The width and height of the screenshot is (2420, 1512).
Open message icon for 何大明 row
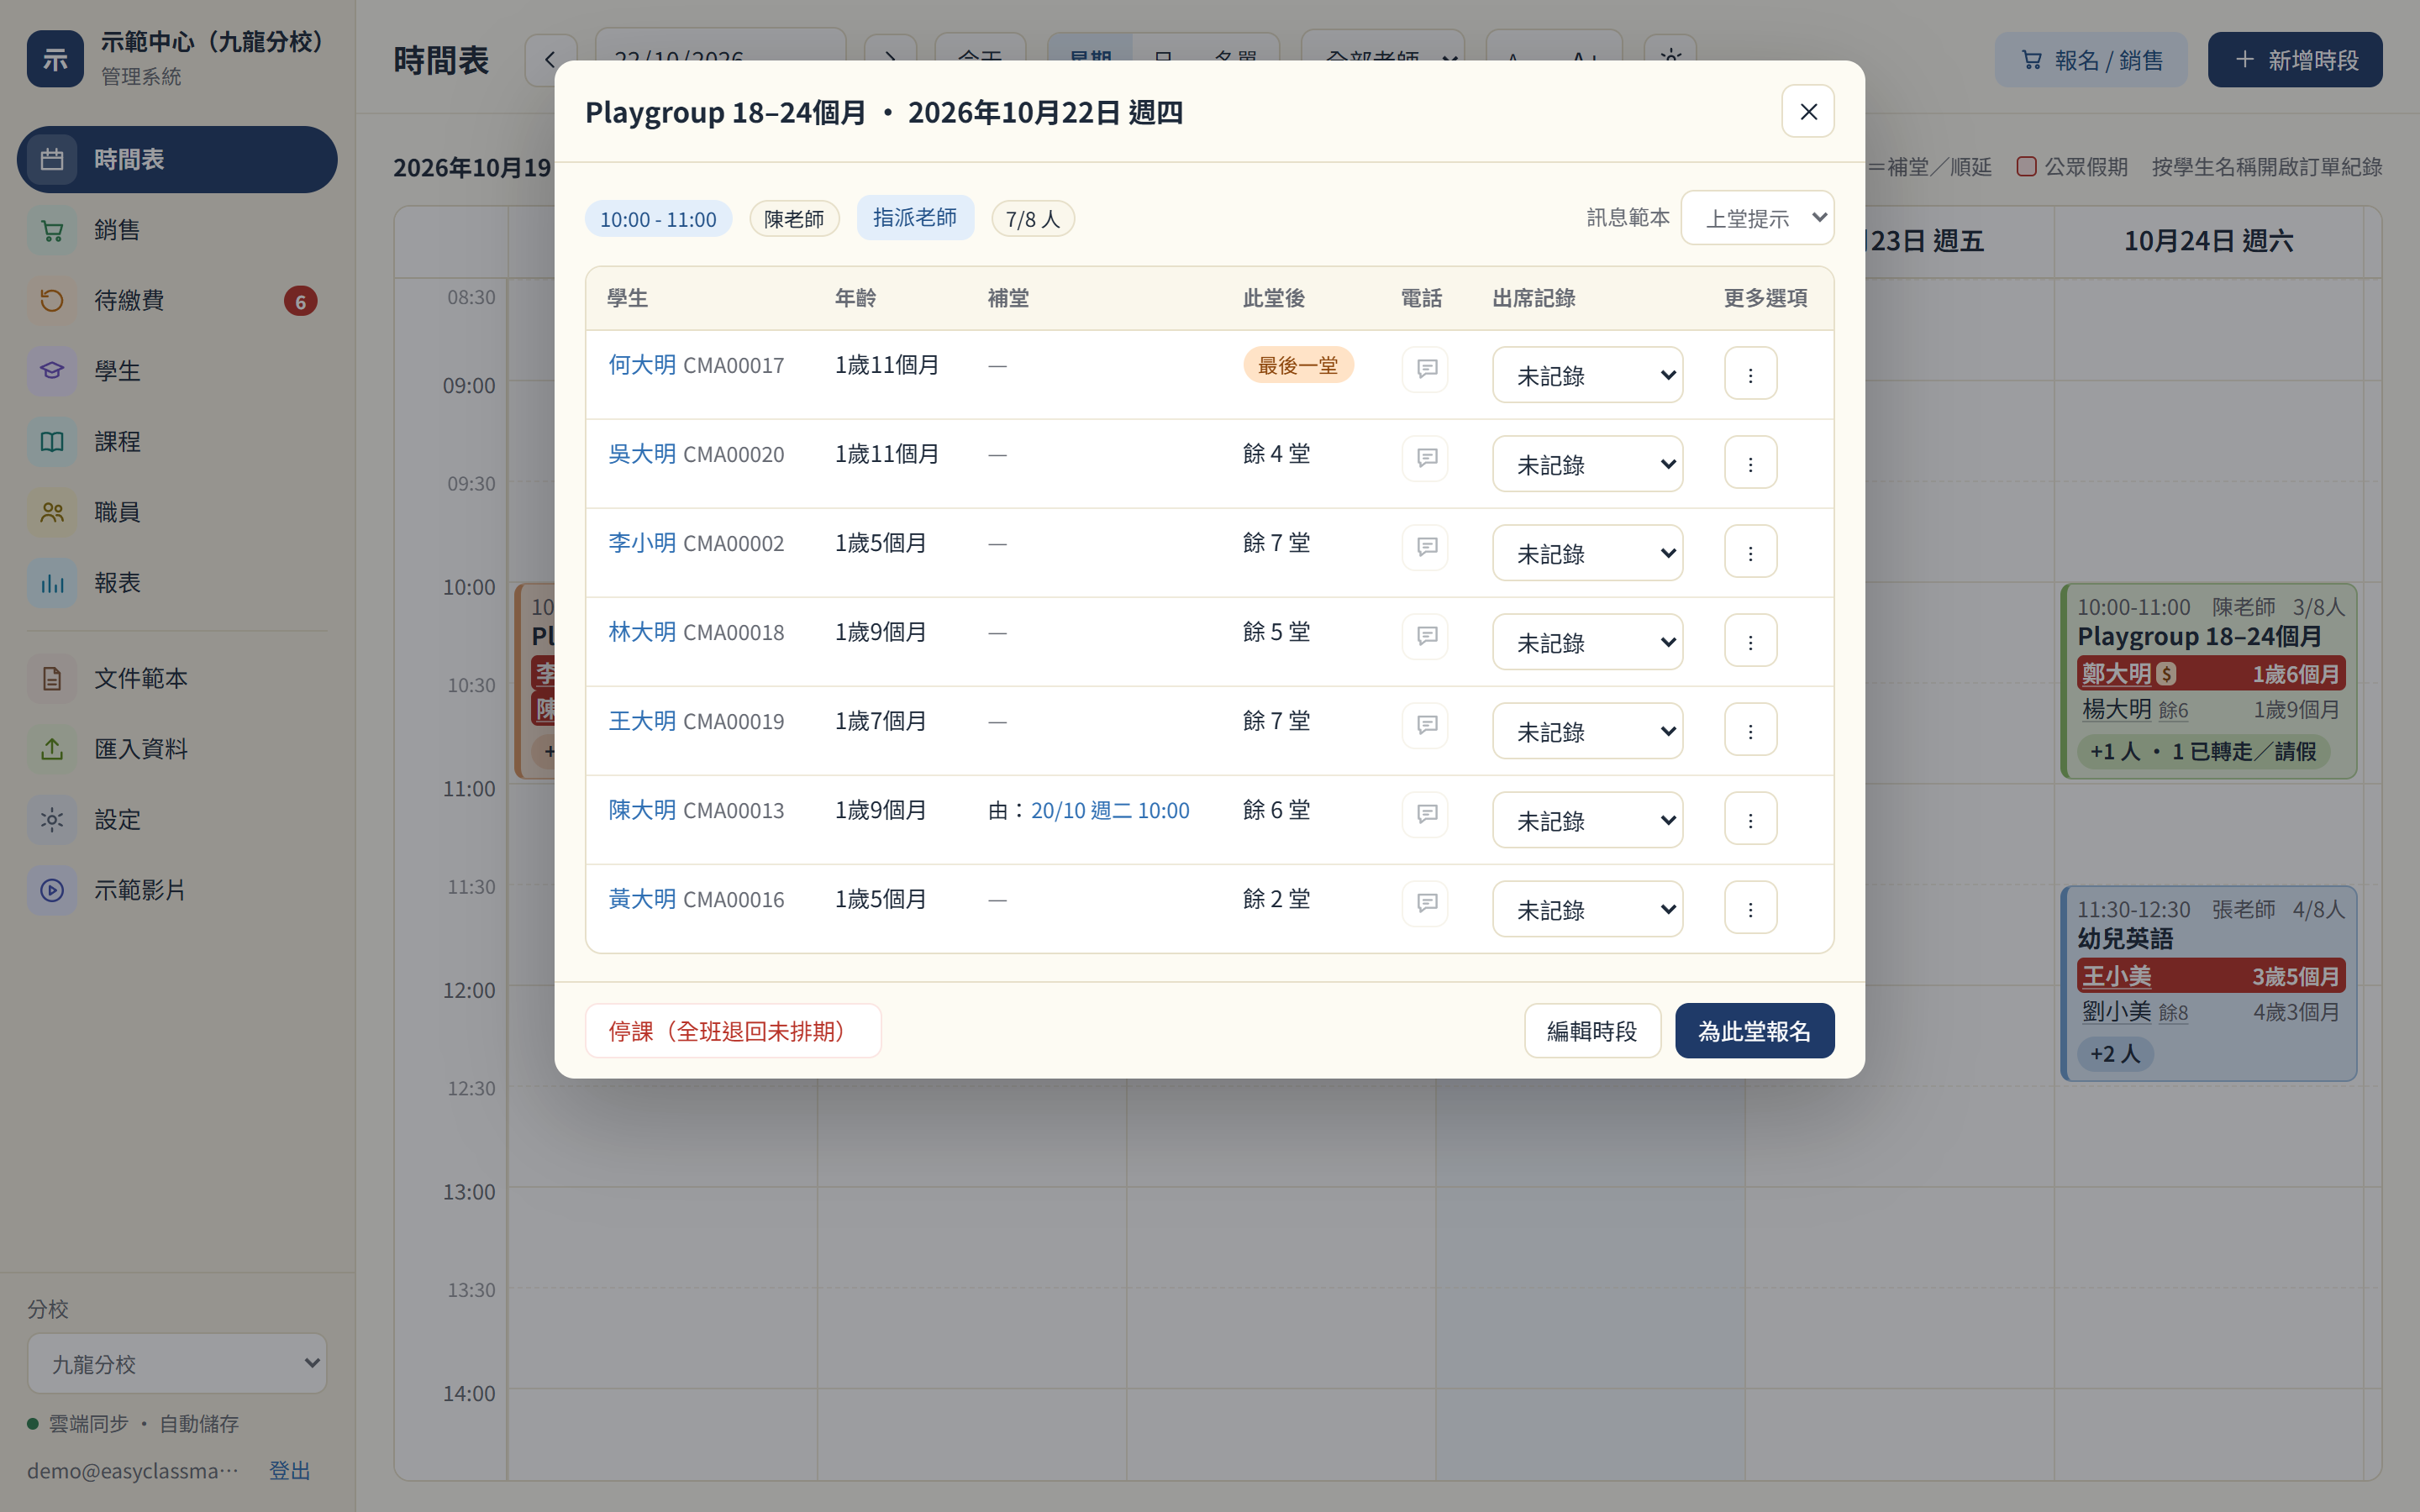click(1425, 370)
